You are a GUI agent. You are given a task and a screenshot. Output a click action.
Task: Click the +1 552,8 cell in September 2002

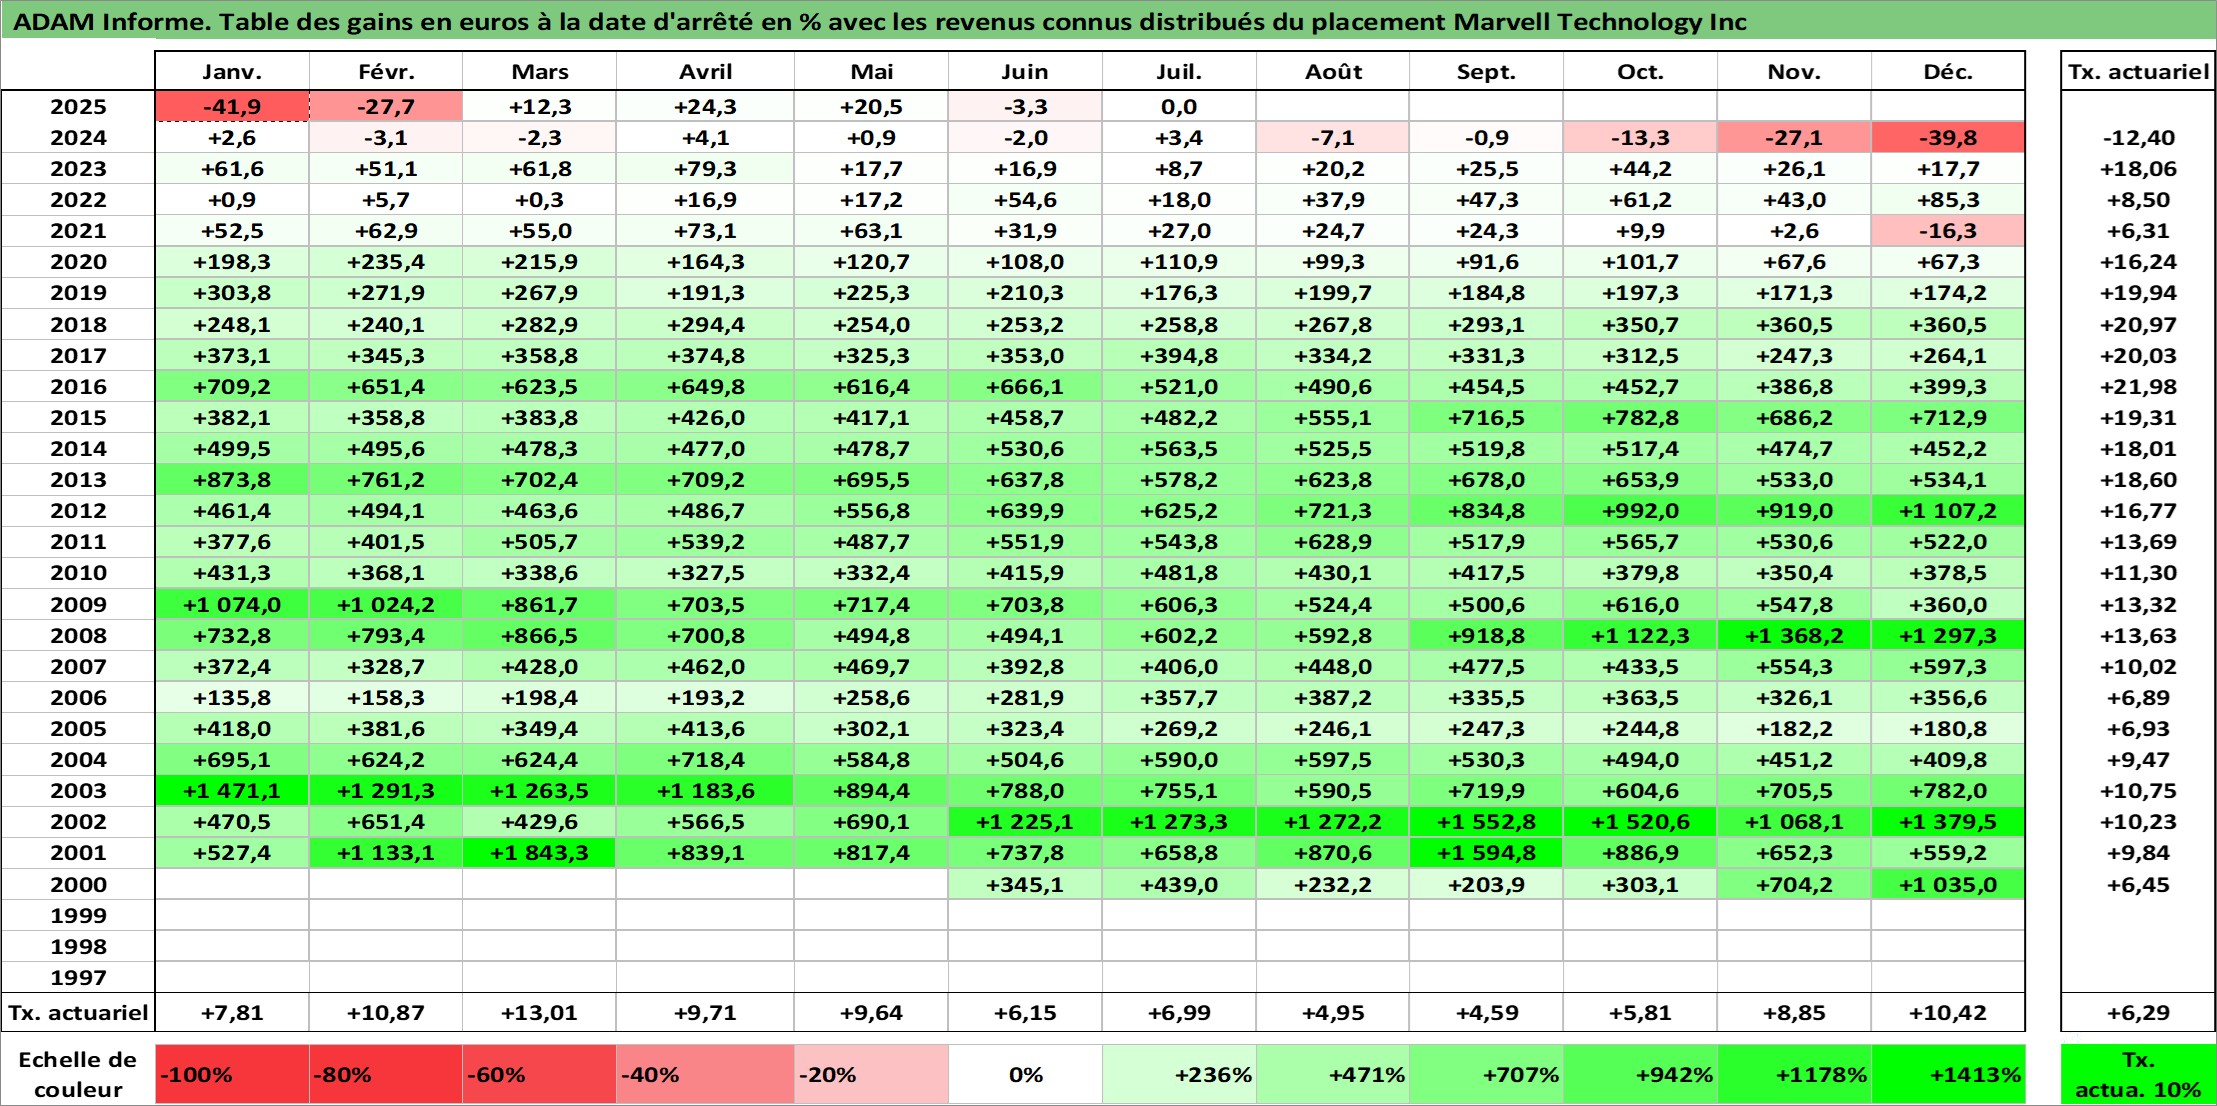click(1486, 822)
